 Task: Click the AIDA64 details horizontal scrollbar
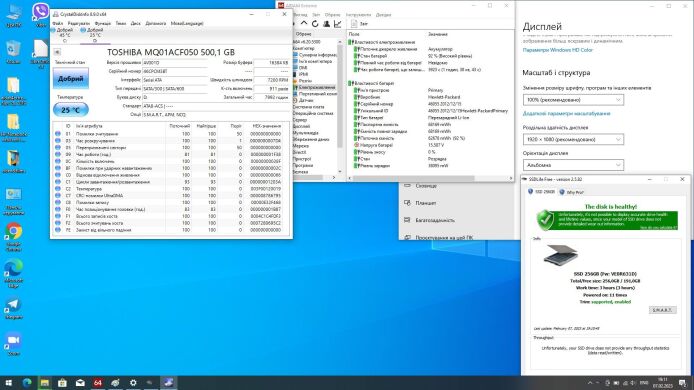430,178
